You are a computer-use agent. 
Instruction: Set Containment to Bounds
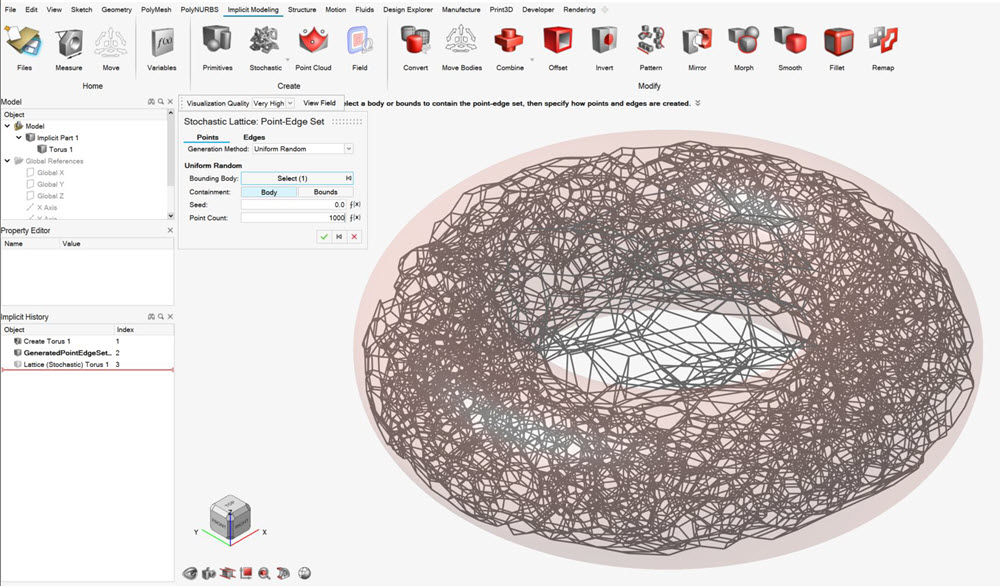coord(325,191)
